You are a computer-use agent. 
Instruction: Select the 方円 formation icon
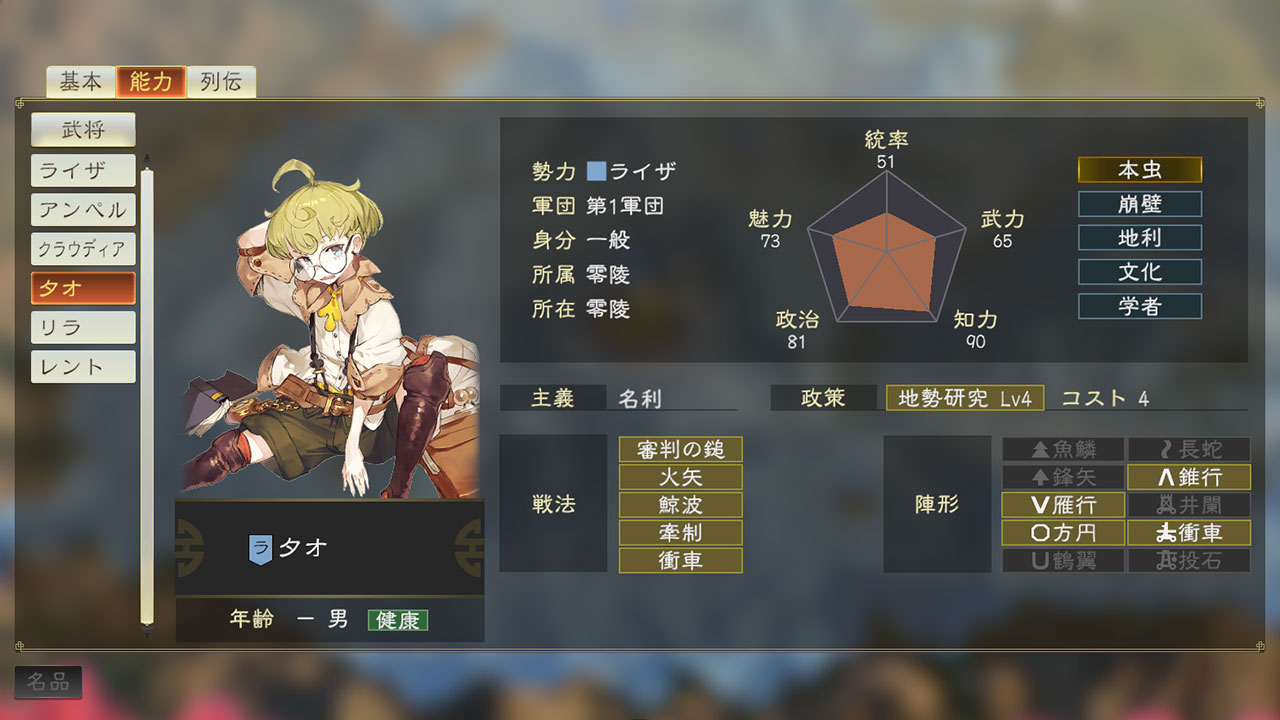[x=1062, y=533]
